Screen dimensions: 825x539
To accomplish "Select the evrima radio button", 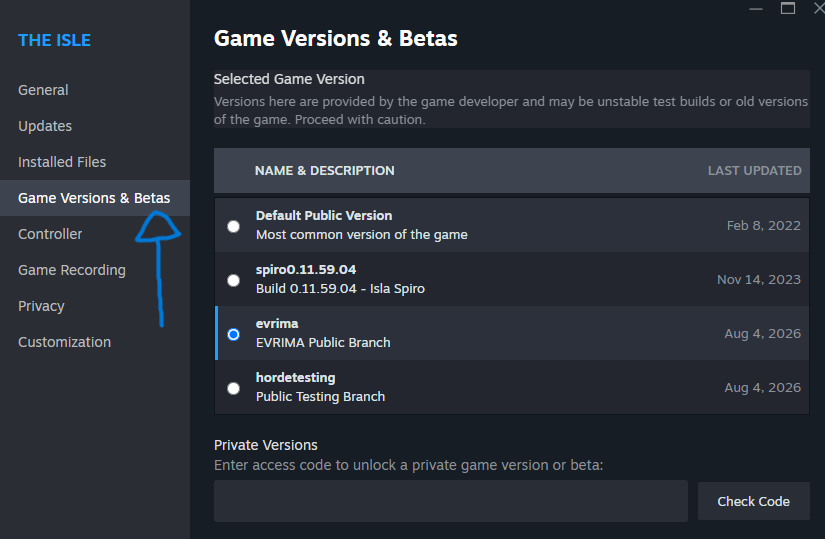I will coord(234,334).
